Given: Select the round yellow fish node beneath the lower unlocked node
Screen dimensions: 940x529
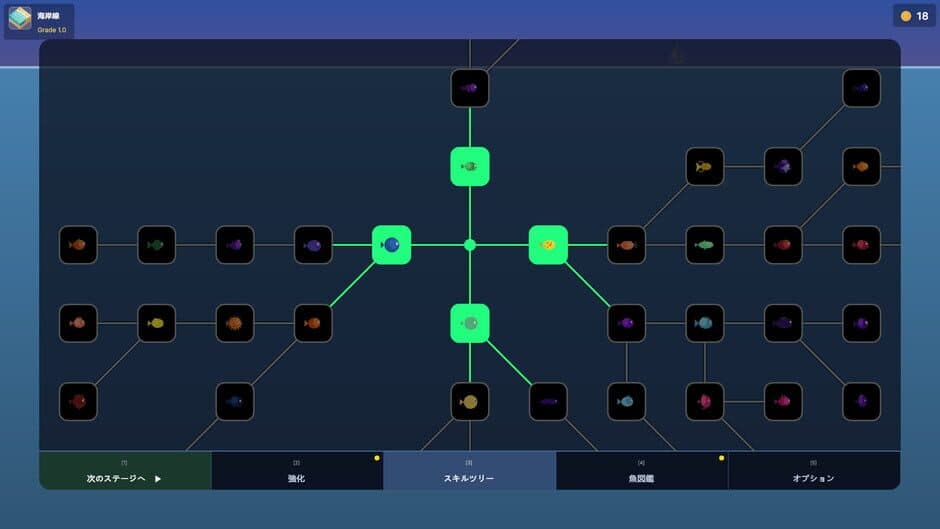Looking at the screenshot, I should (x=470, y=402).
